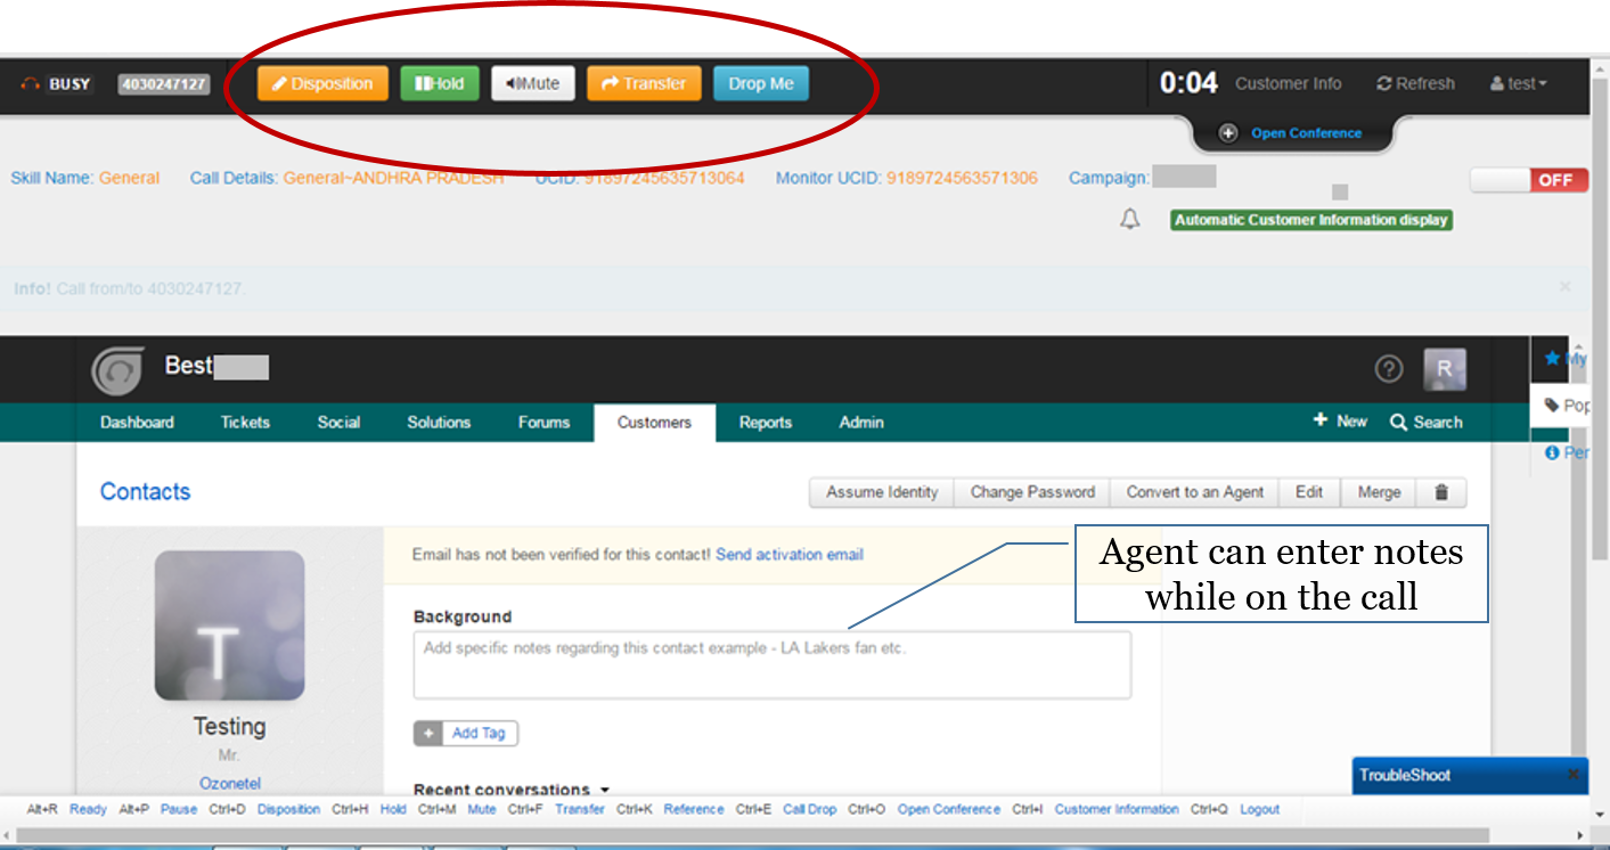Click Disposition shortcut link in footer
This screenshot has height=850, width=1610.
(288, 809)
